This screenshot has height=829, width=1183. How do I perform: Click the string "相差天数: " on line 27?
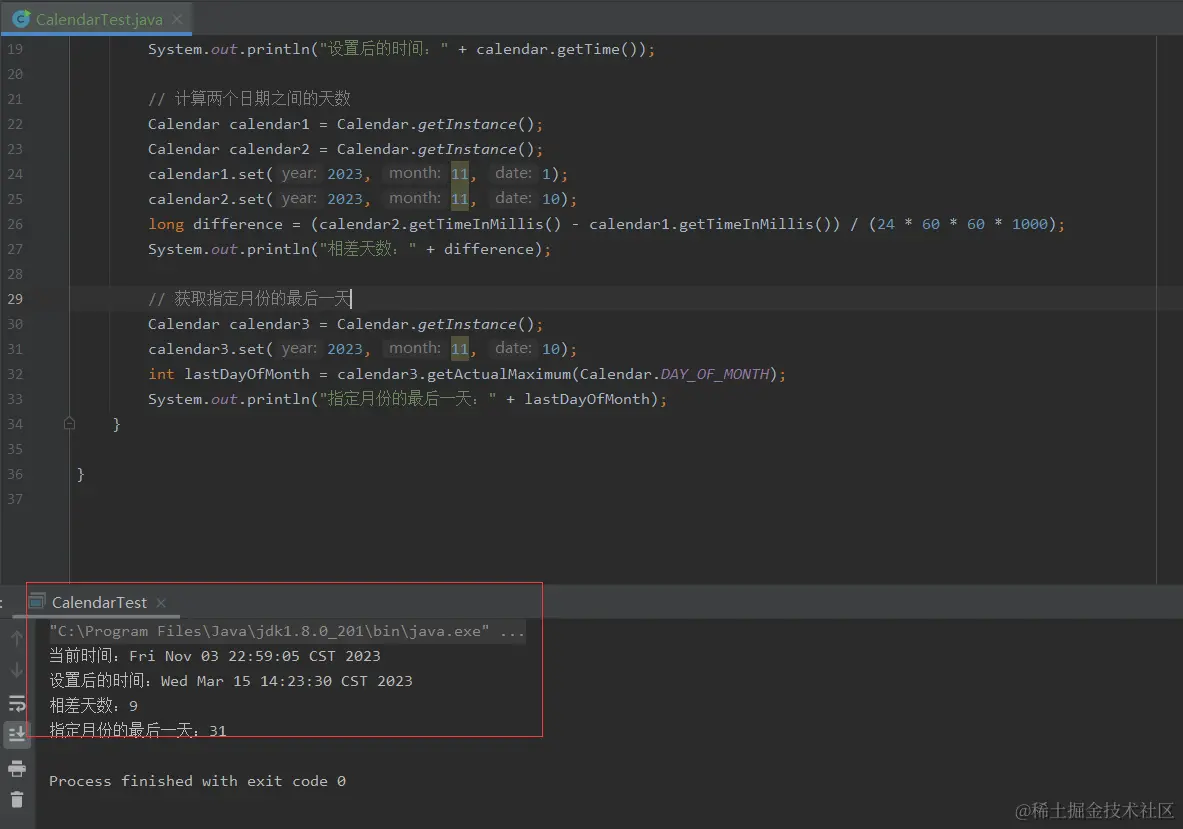367,249
